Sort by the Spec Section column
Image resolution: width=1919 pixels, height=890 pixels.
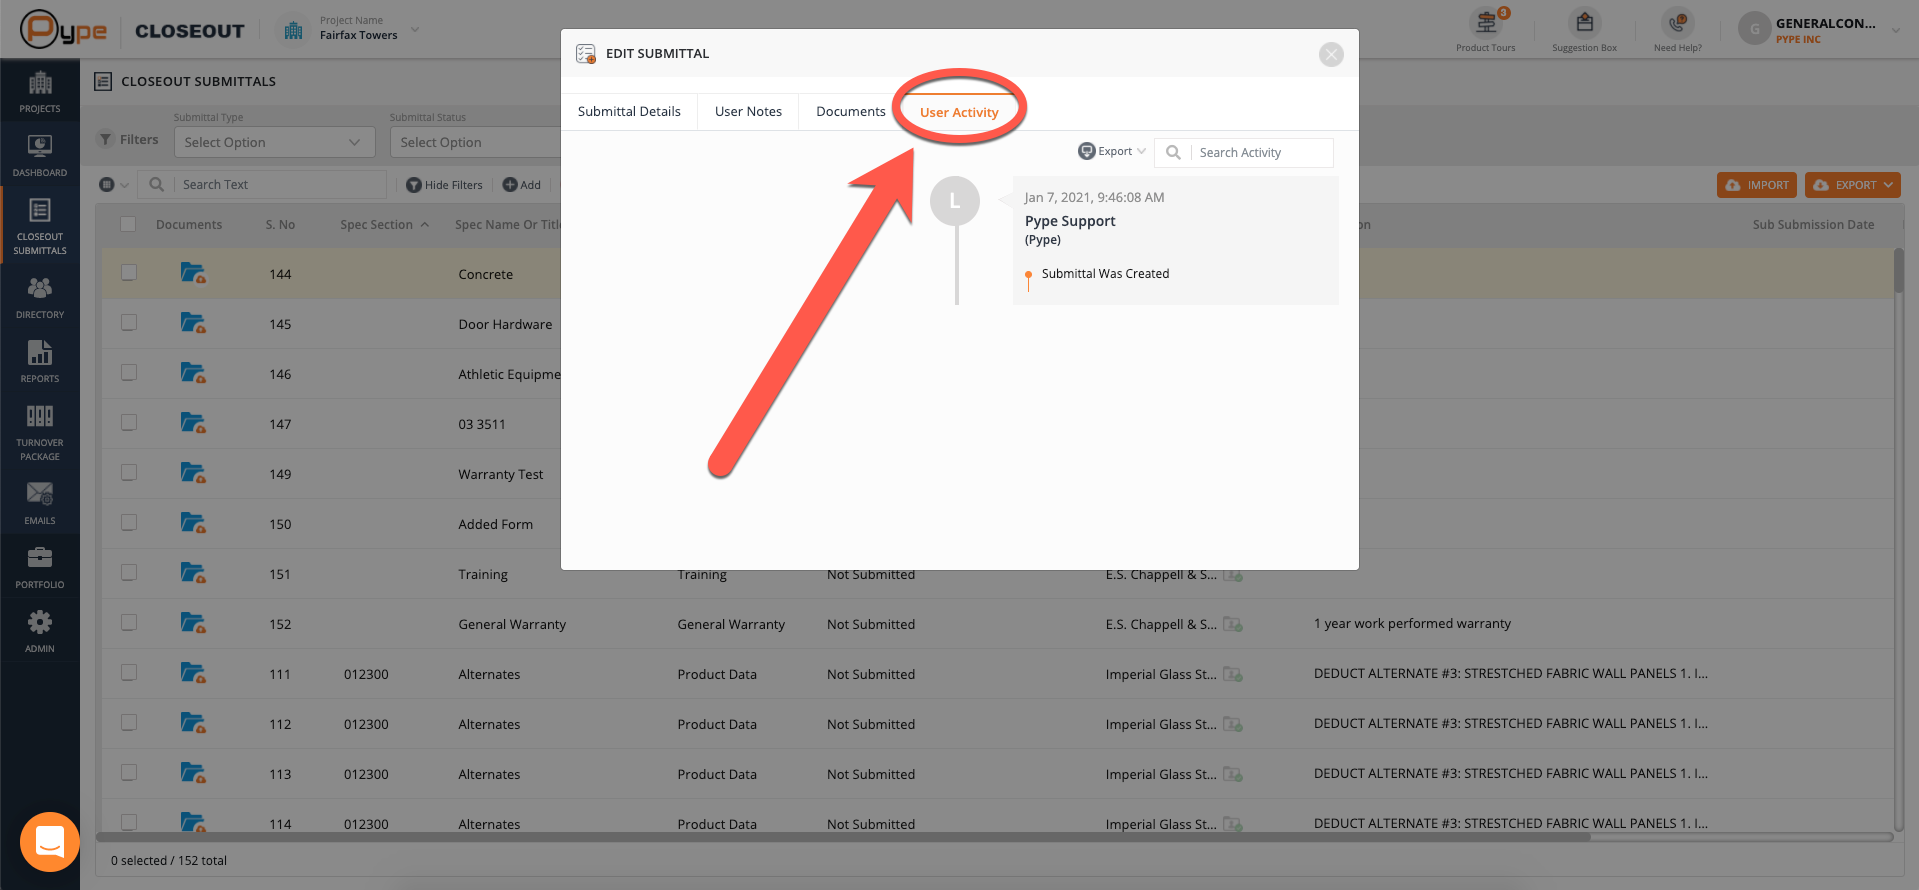tap(384, 224)
